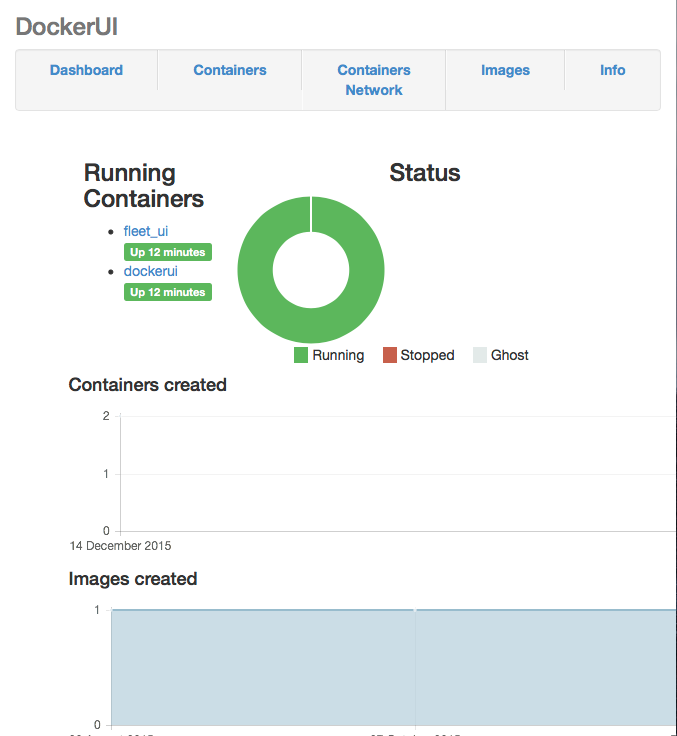This screenshot has width=677, height=736.
Task: Click the Ghost legend label
Action: click(509, 355)
